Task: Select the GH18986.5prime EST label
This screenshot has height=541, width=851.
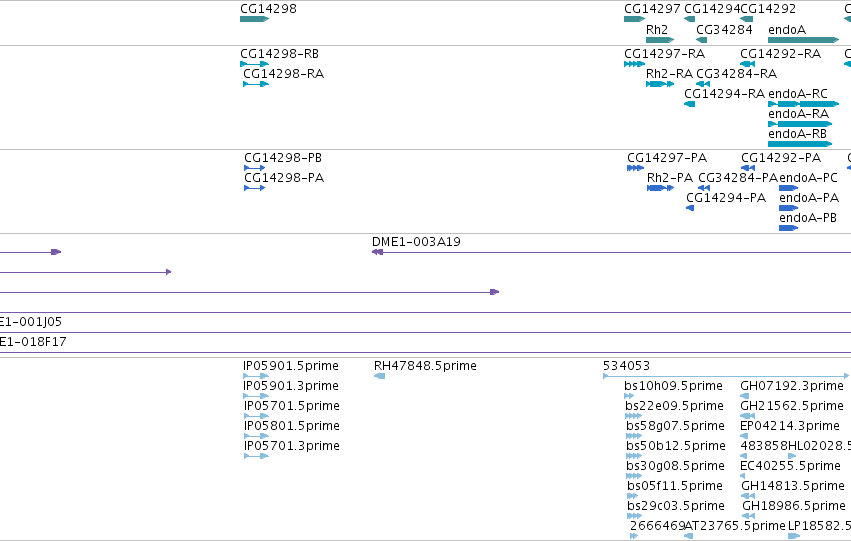Action: pyautogui.click(x=793, y=506)
